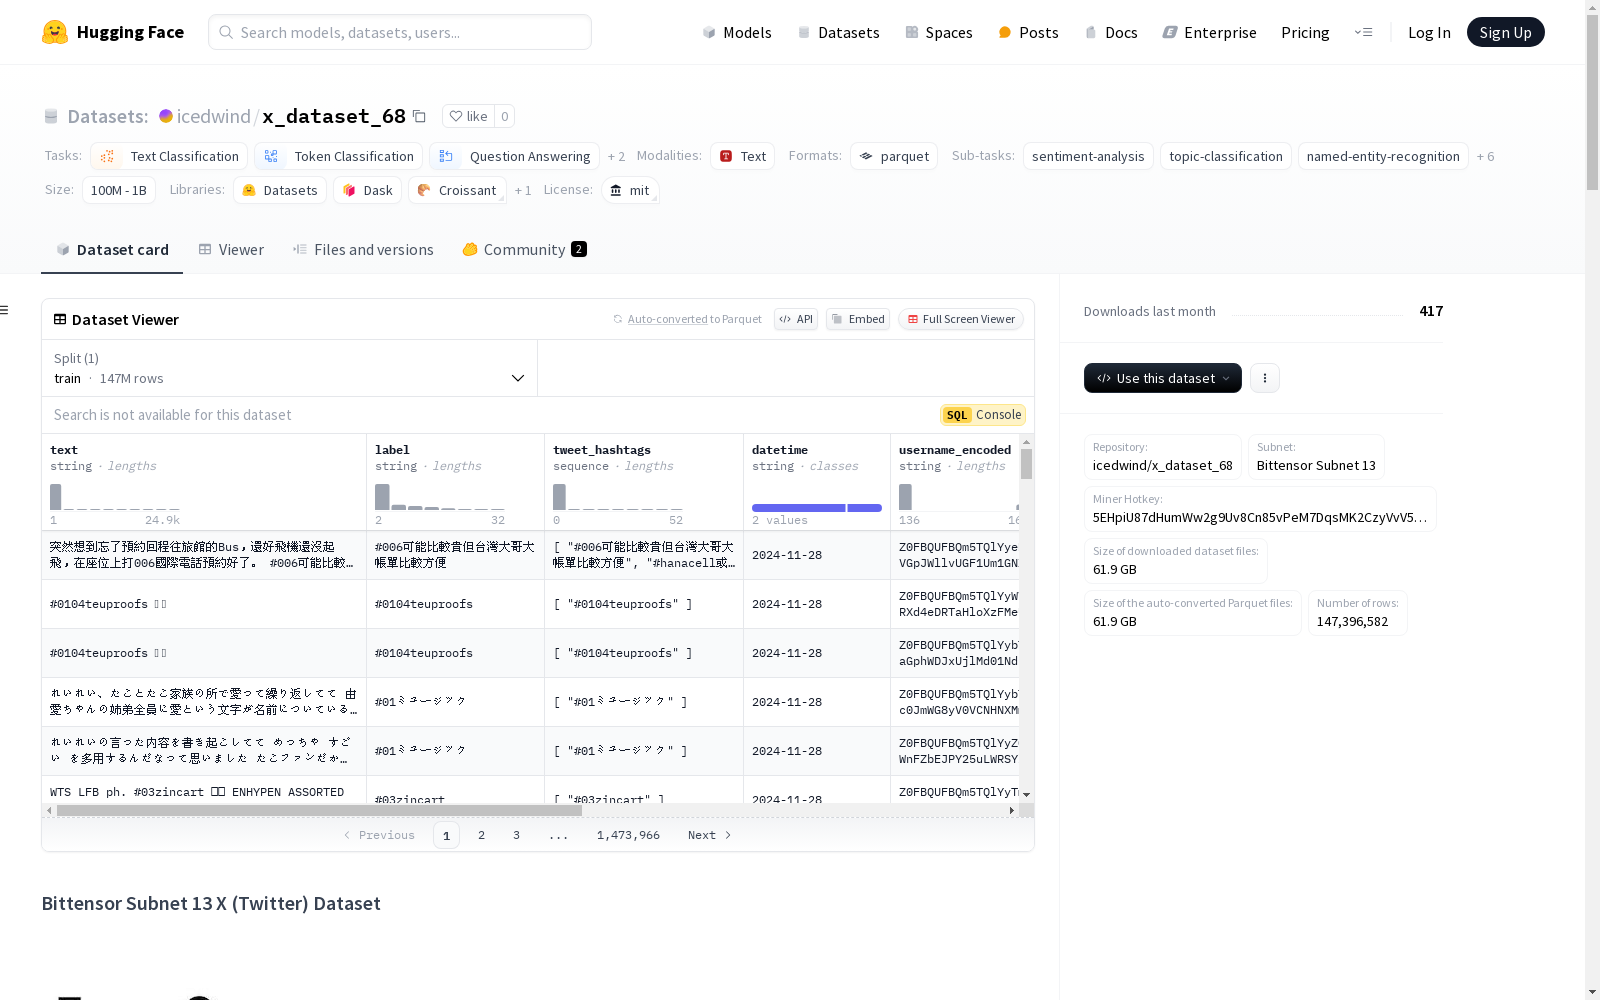Screen dimensions: 1600x1000
Task: Go to Spaces in top navigation
Action: 939,32
